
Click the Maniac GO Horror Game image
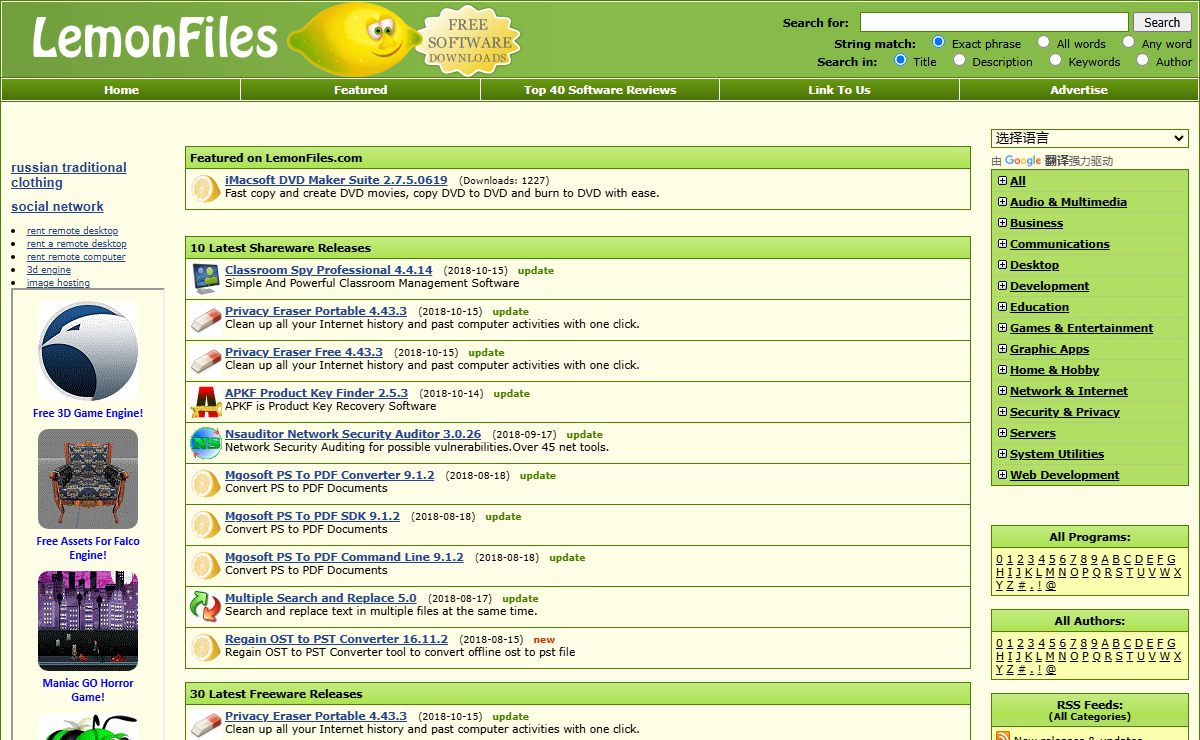coord(88,621)
